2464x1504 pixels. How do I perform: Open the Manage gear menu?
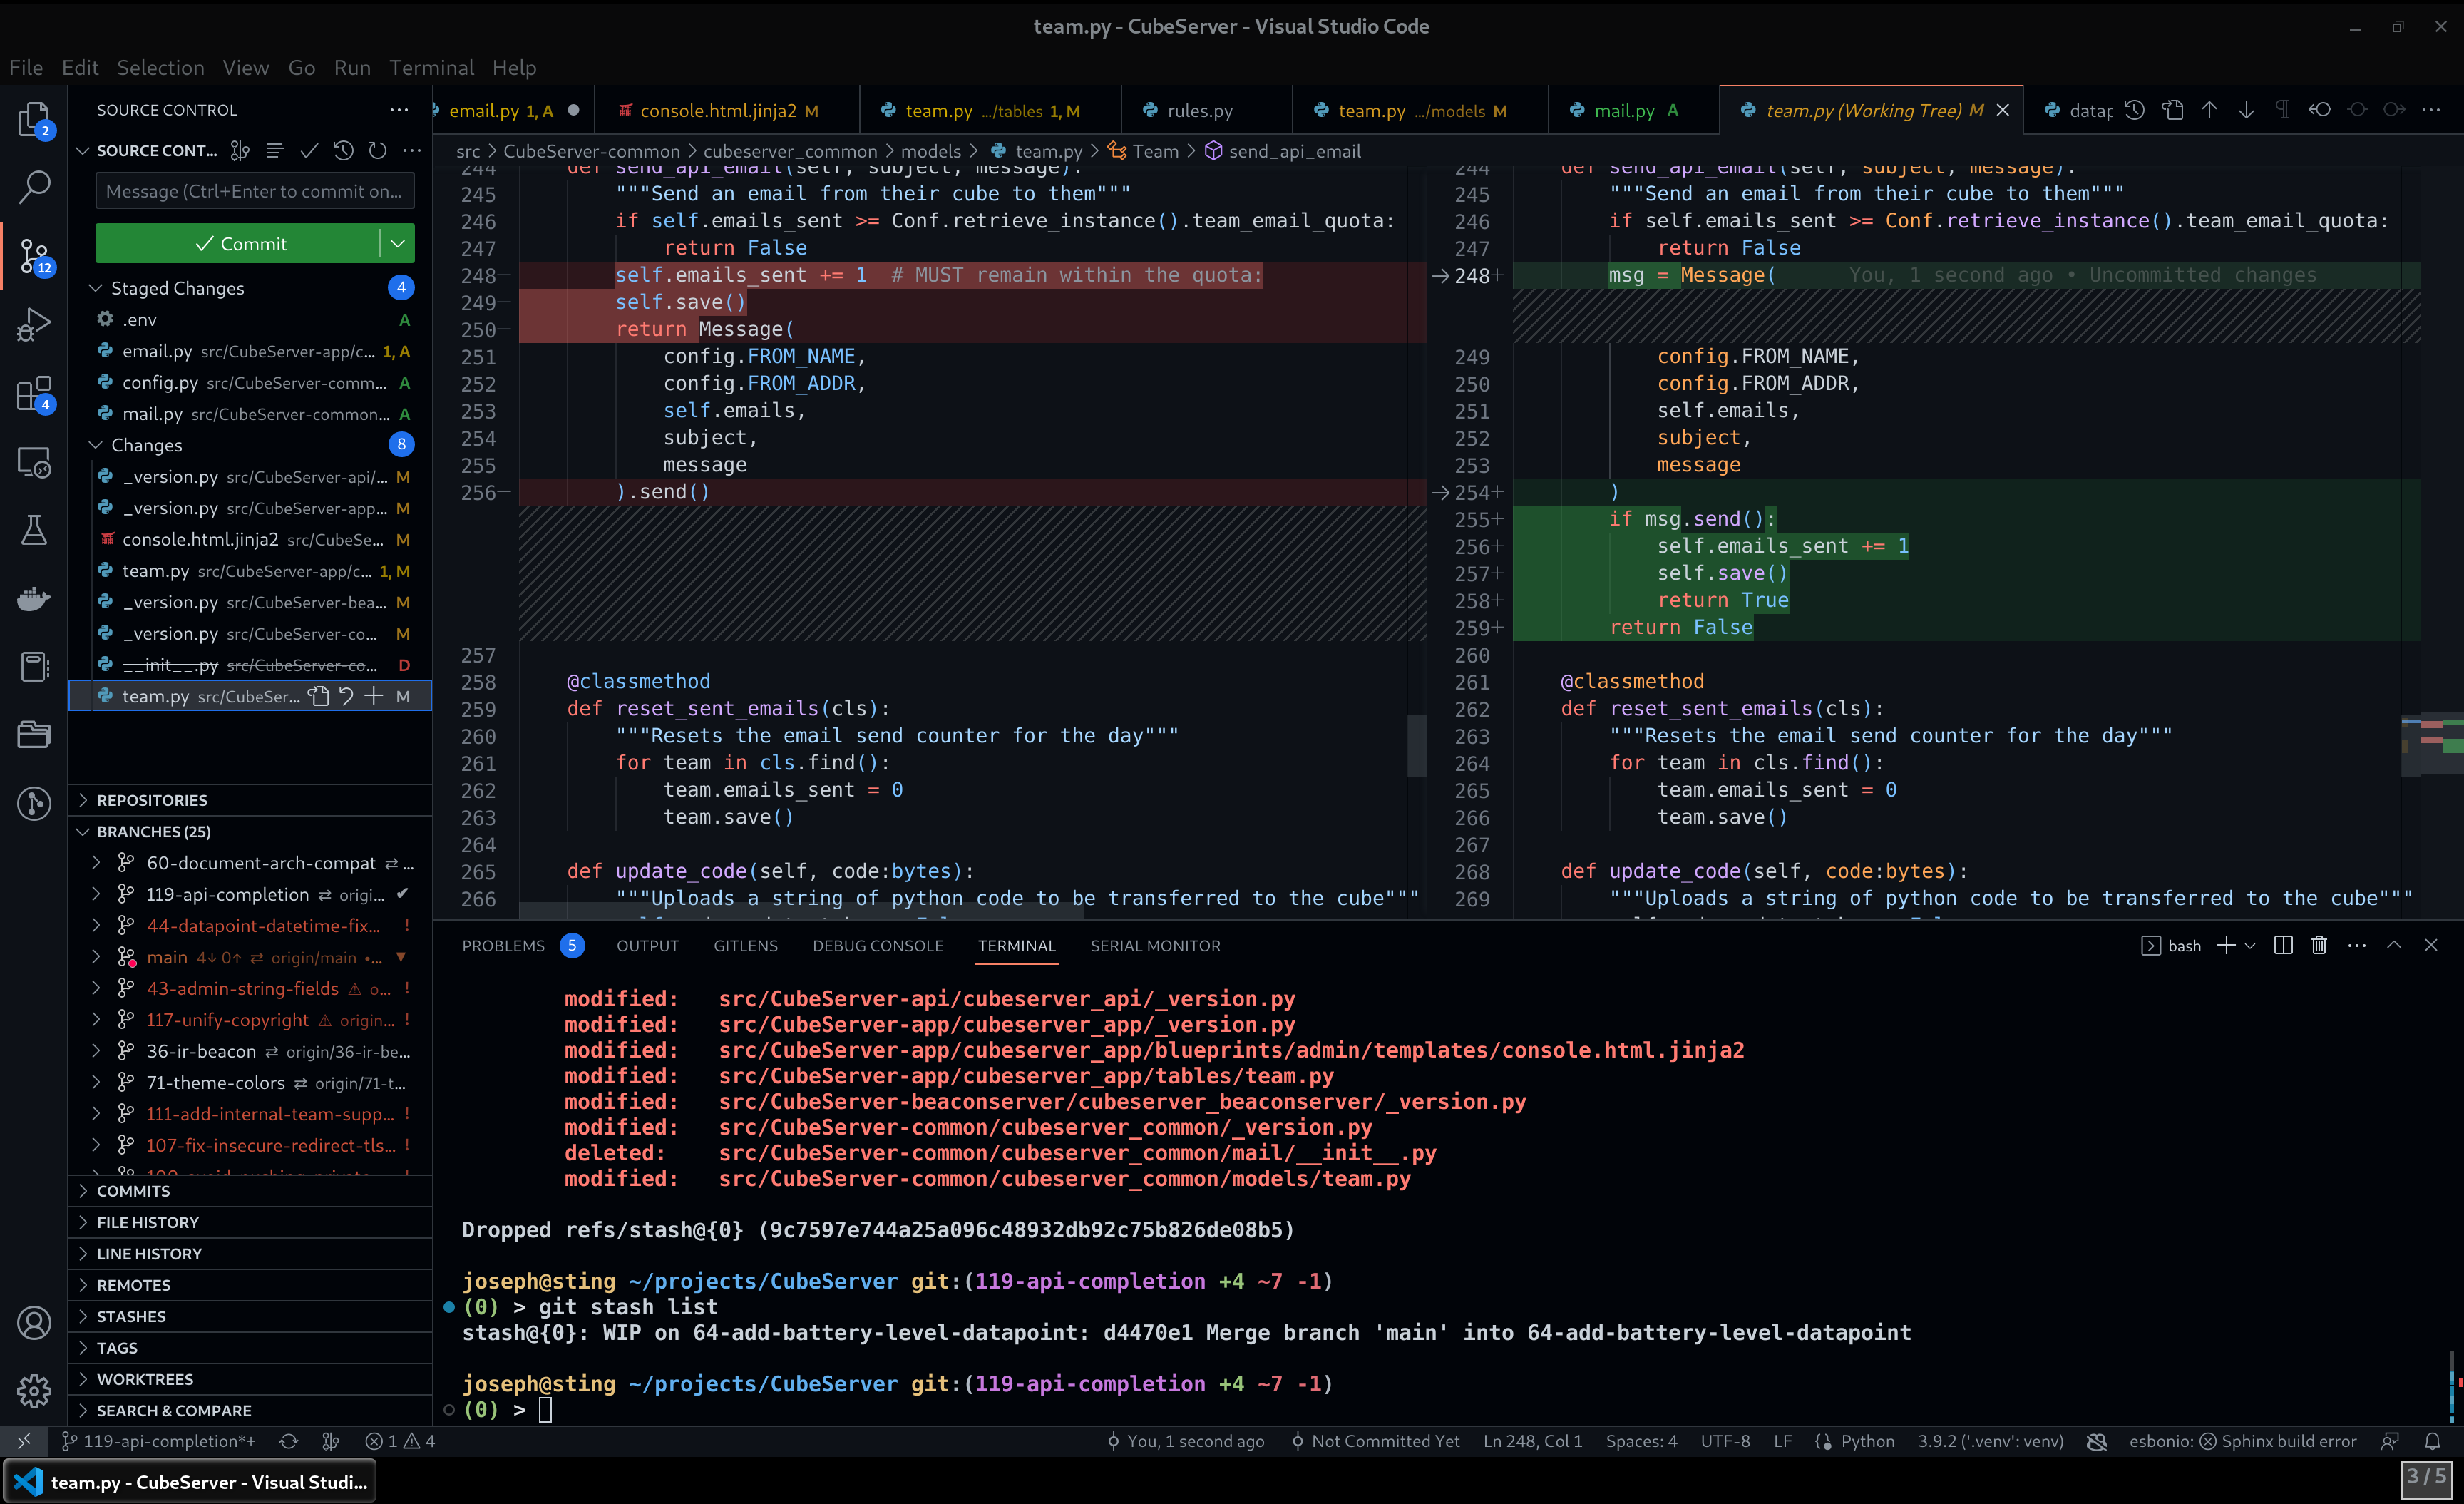(34, 1391)
